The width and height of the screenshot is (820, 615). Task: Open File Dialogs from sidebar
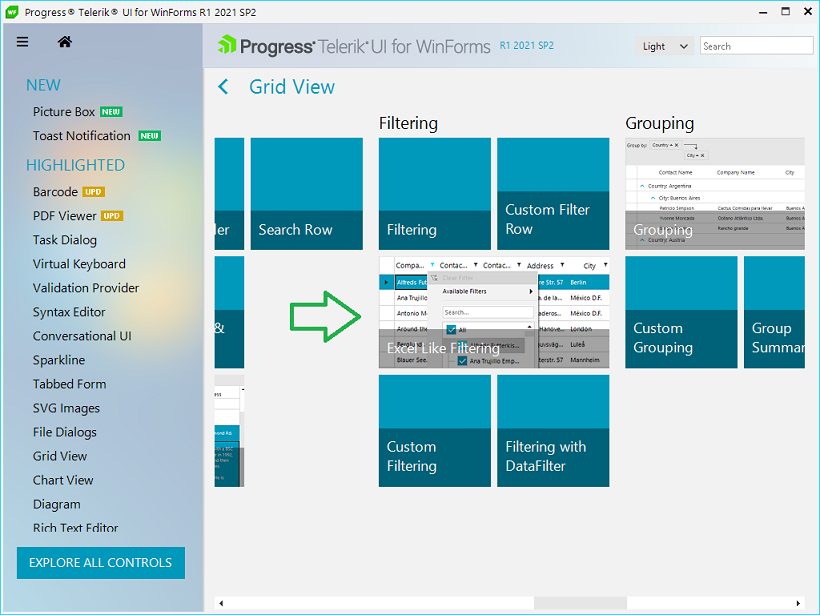tap(65, 432)
